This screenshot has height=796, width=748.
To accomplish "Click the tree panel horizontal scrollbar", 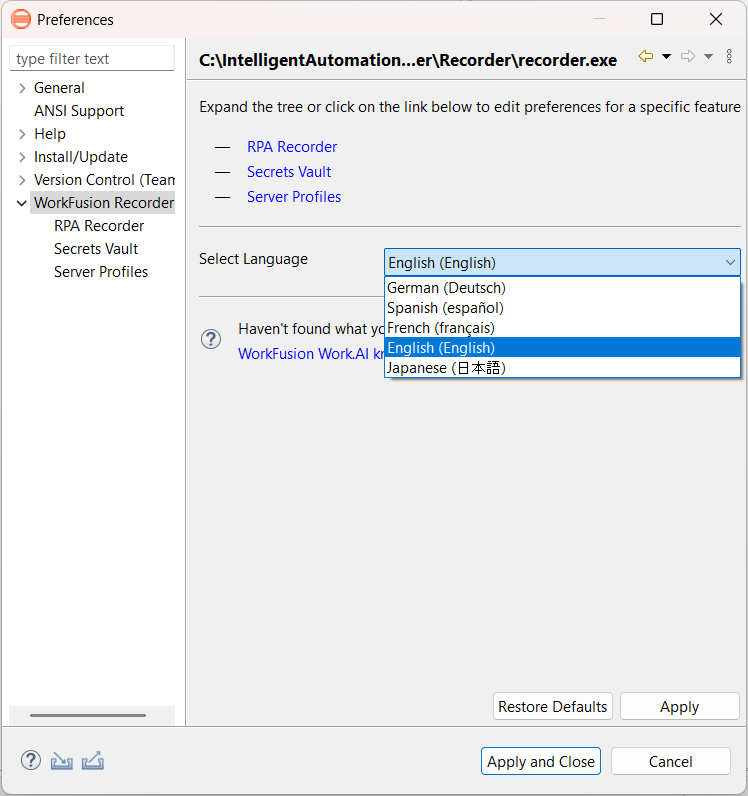I will point(88,715).
